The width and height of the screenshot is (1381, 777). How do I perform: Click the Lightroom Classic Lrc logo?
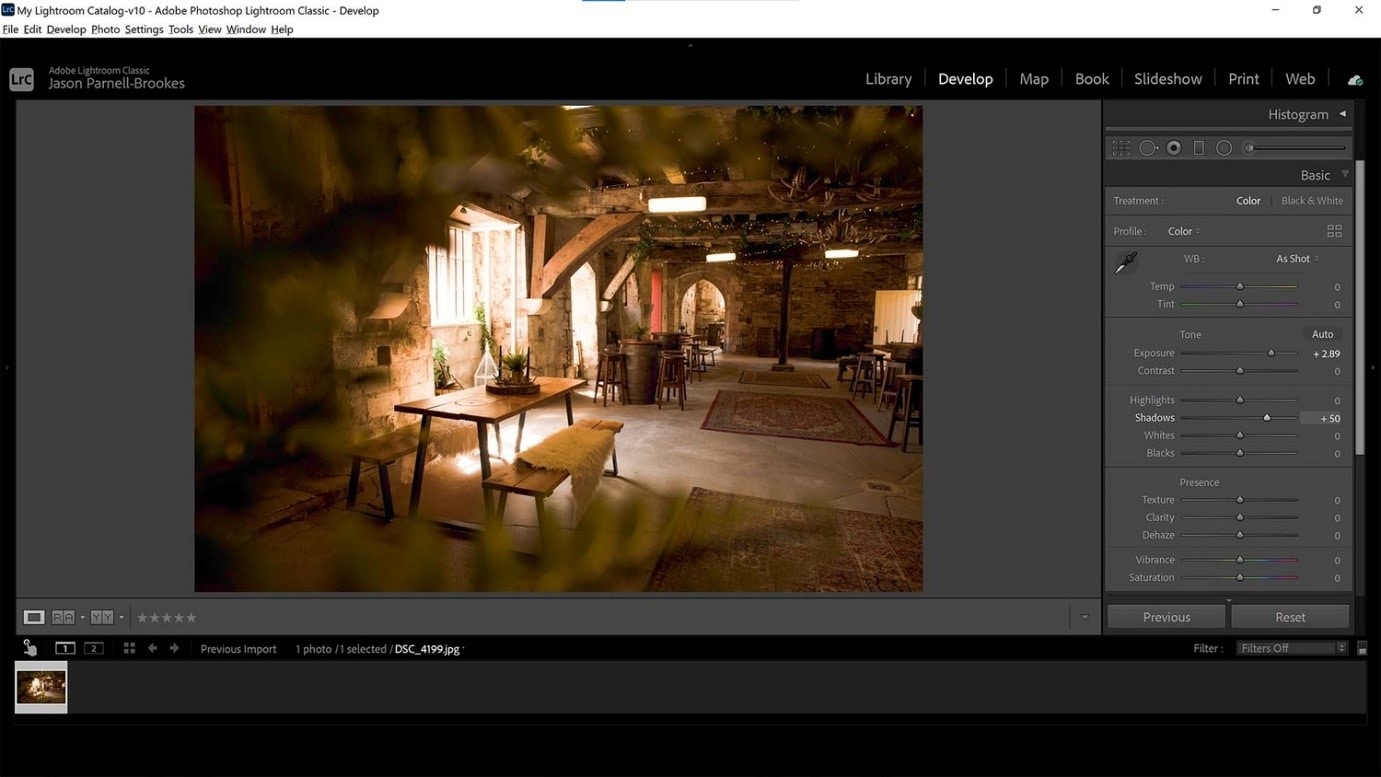21,79
